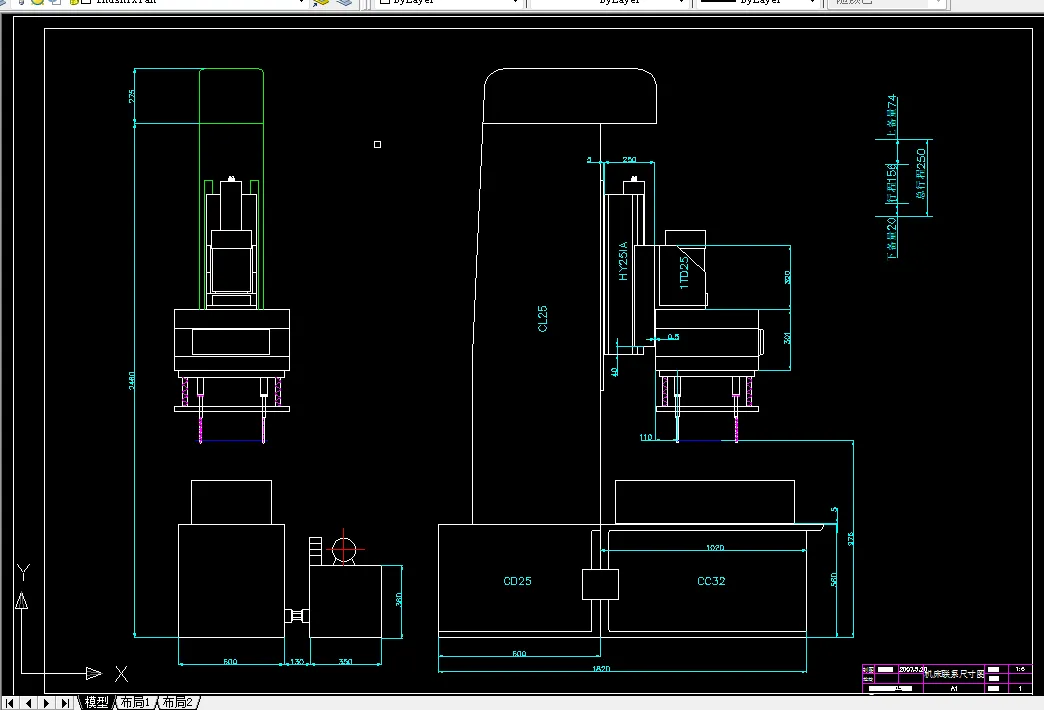Select the 机床联系尺寸图 title block text
This screenshot has height=710, width=1044.
(x=954, y=673)
